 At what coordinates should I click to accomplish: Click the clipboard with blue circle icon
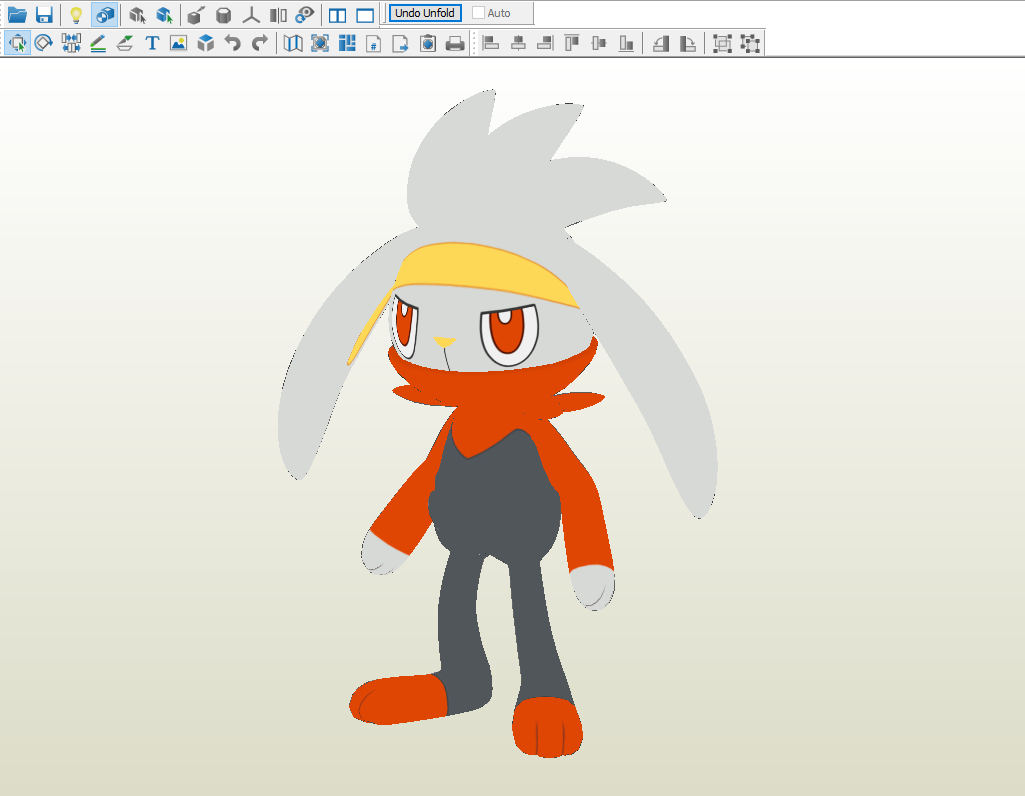(428, 43)
